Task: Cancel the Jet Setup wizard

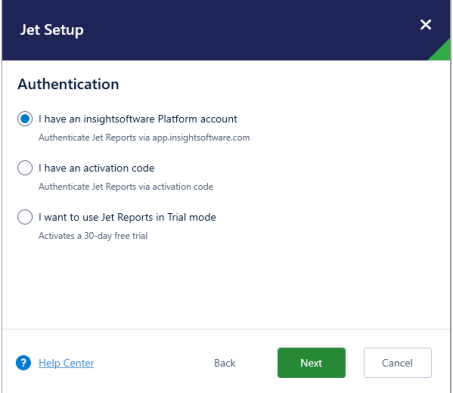Action: (x=398, y=363)
